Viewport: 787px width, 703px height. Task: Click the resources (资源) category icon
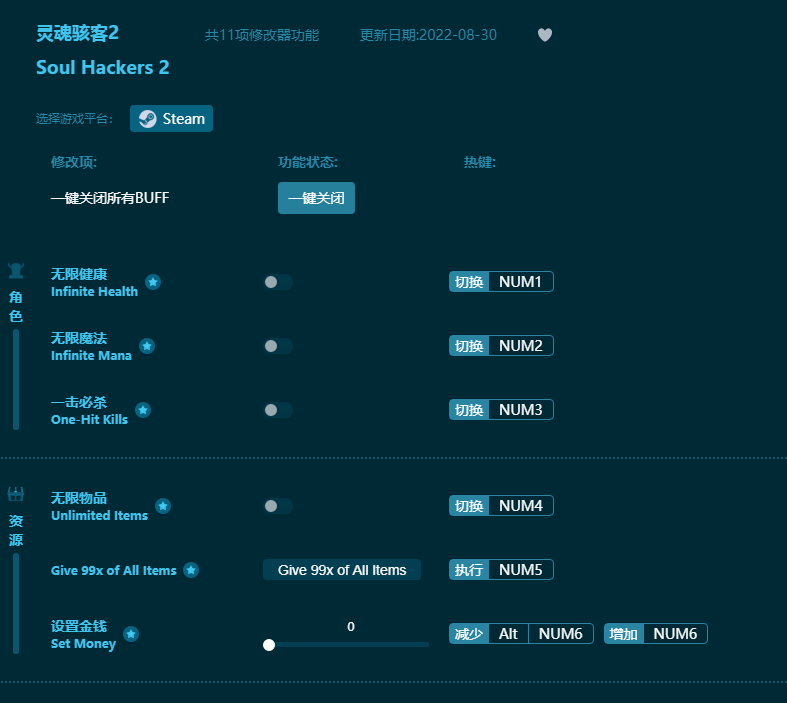point(16,494)
